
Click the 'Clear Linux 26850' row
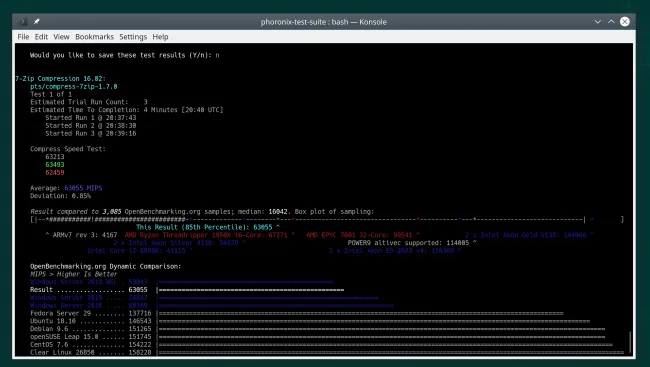click(x=327, y=352)
